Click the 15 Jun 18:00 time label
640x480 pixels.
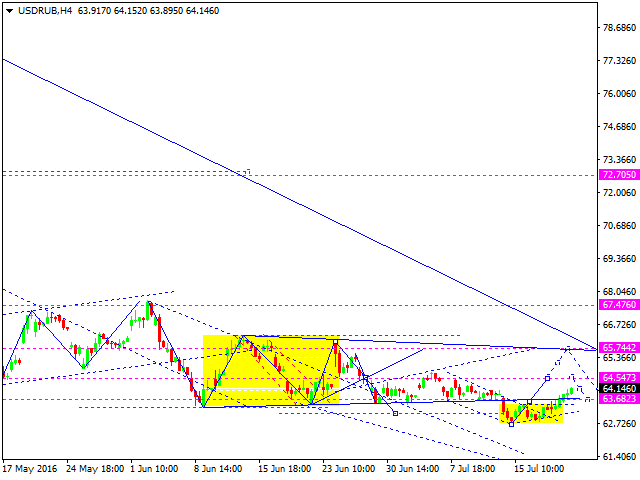pos(284,468)
